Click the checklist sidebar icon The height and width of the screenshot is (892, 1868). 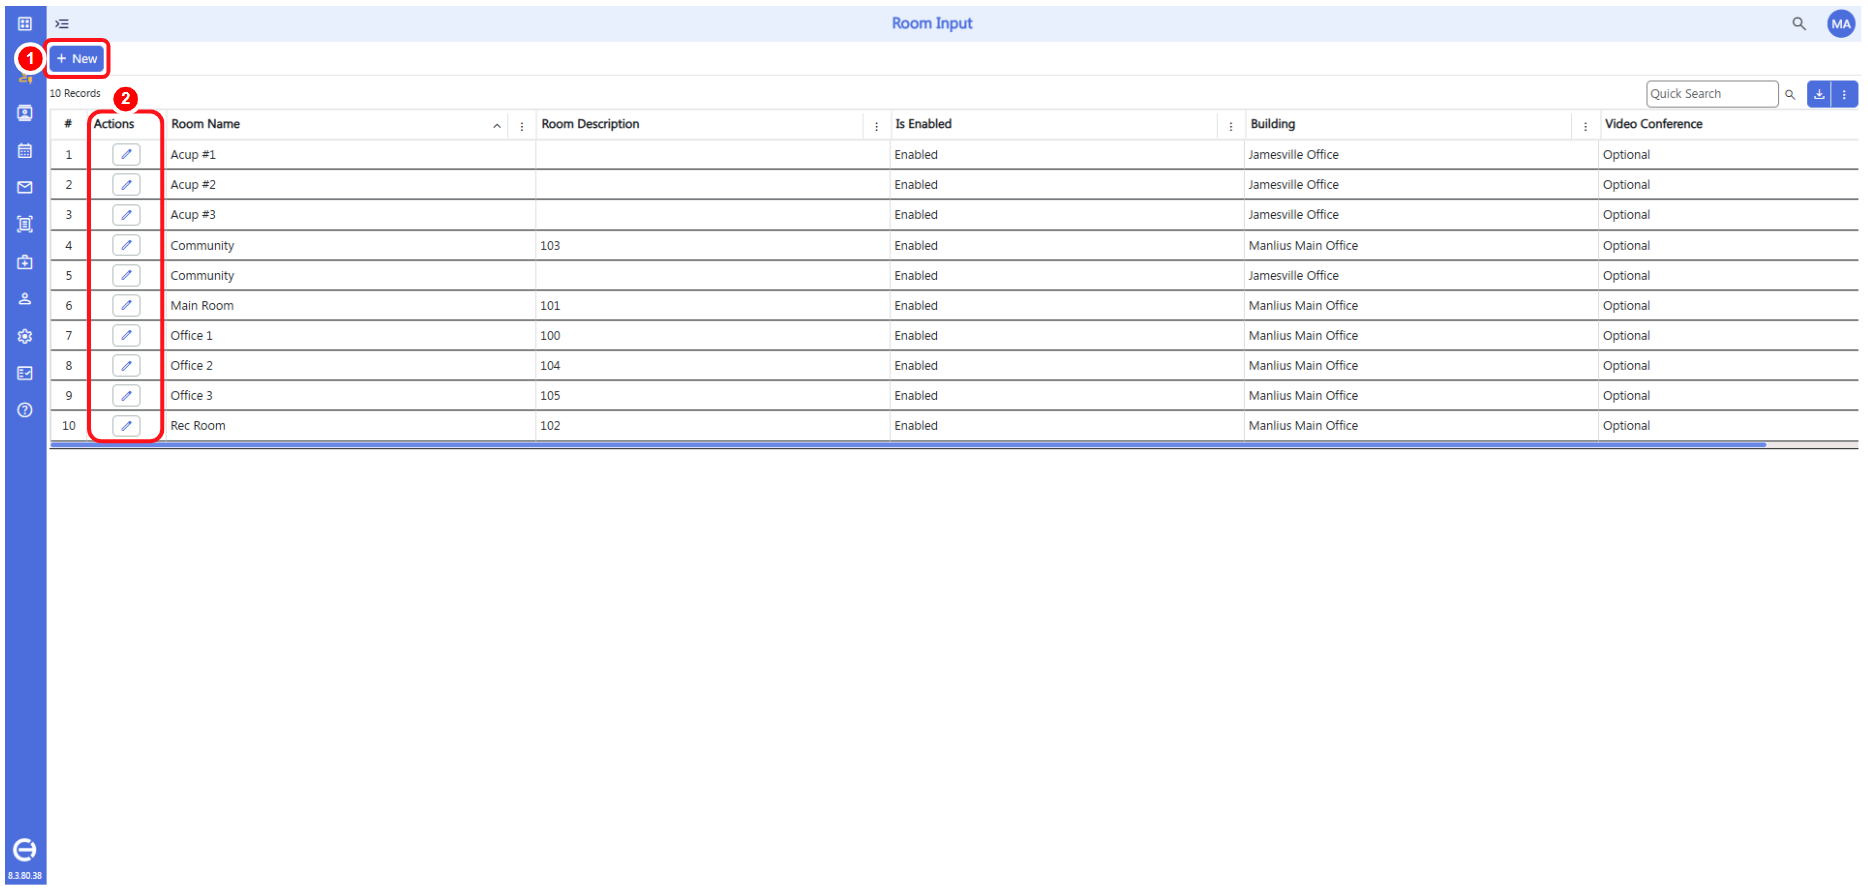[x=25, y=373]
